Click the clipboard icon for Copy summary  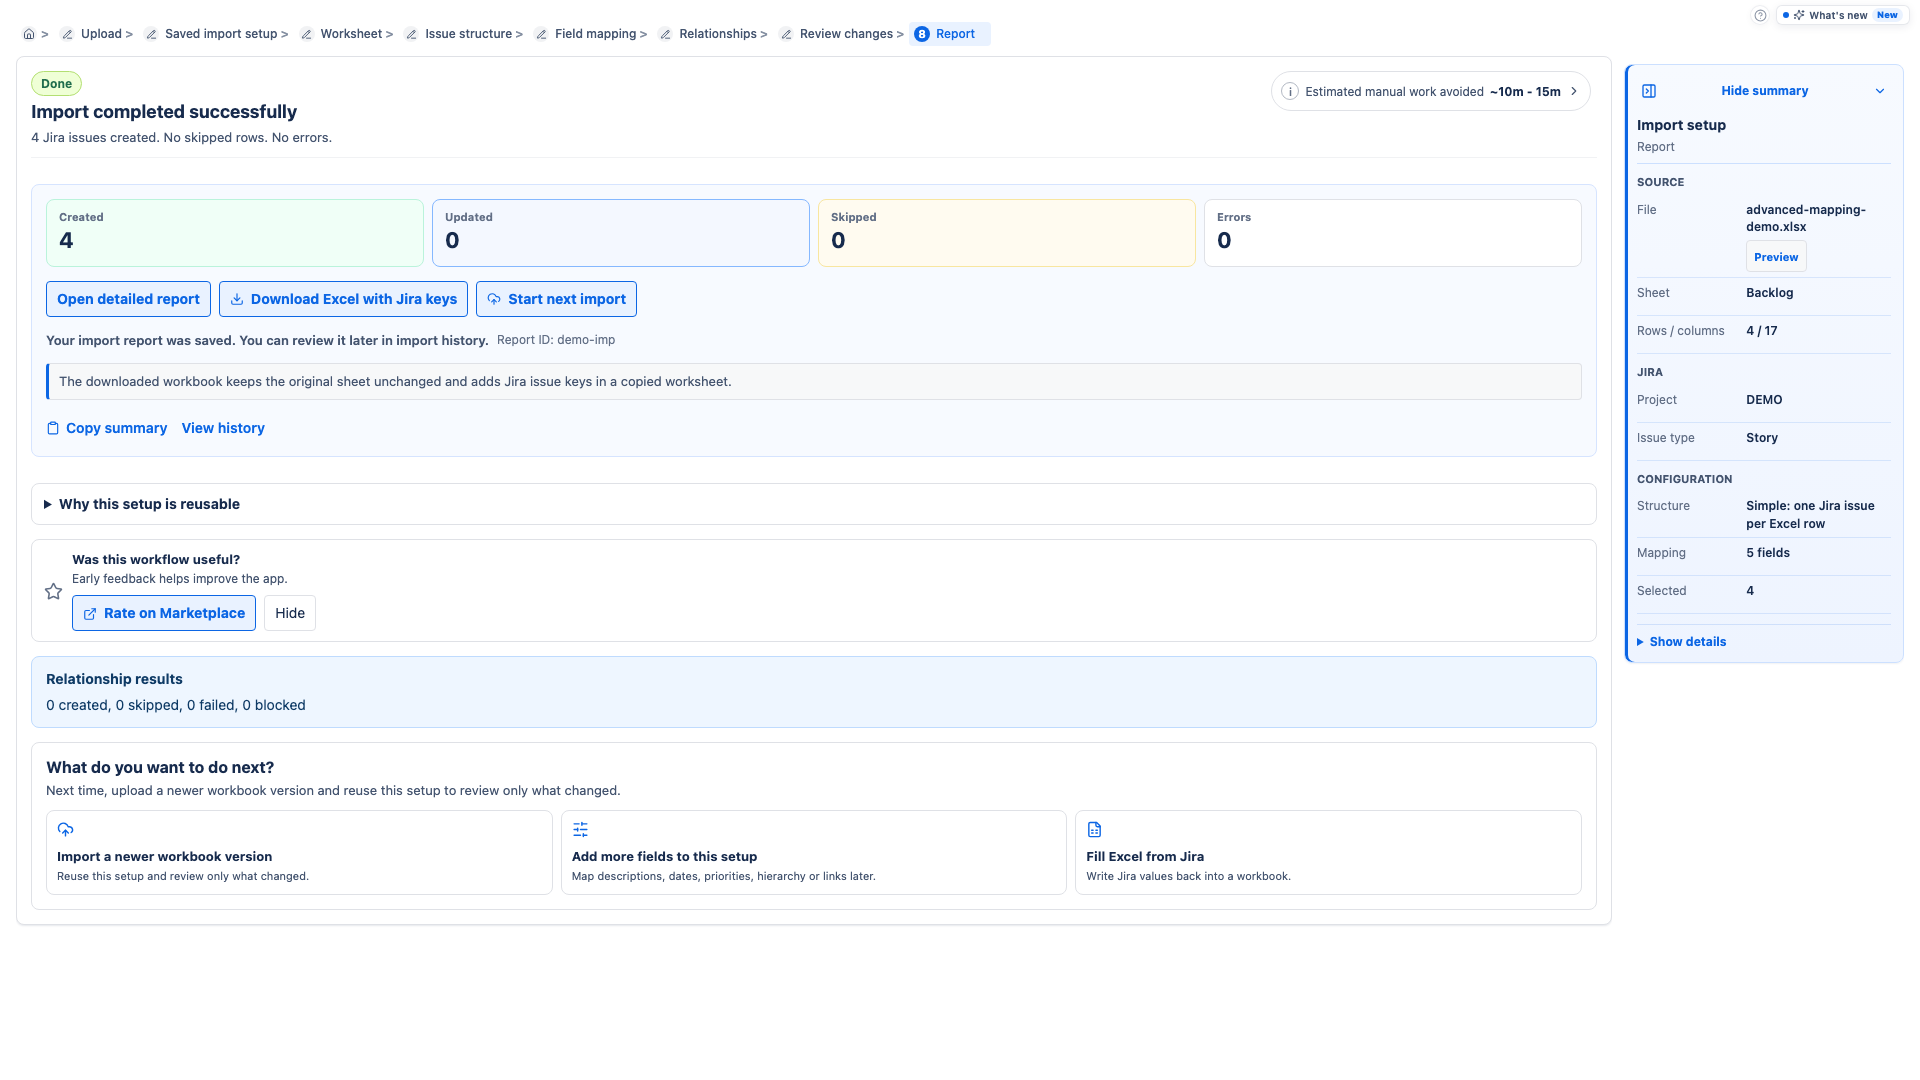(x=53, y=428)
